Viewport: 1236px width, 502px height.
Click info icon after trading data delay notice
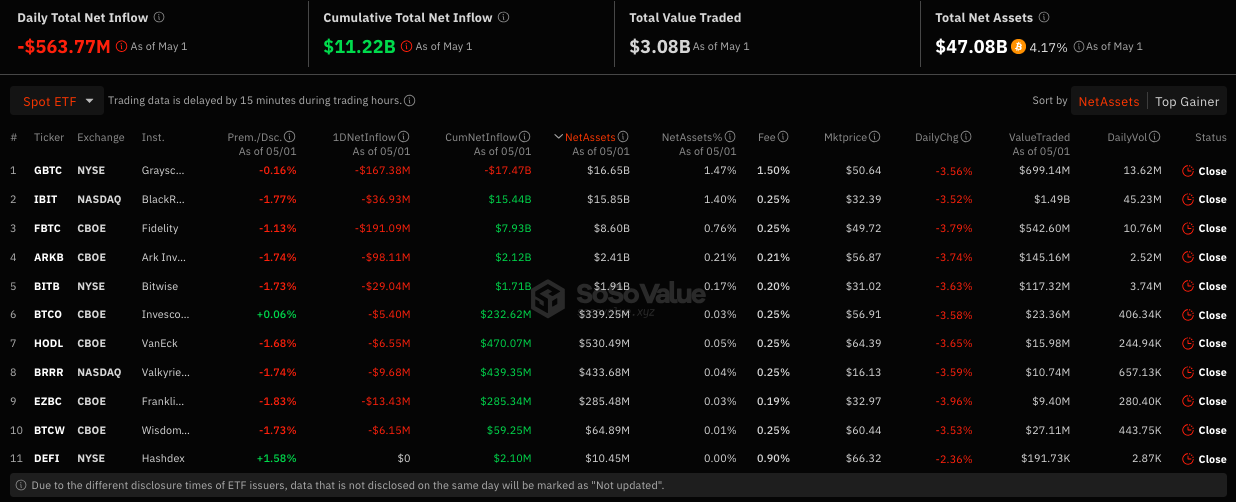pos(410,101)
